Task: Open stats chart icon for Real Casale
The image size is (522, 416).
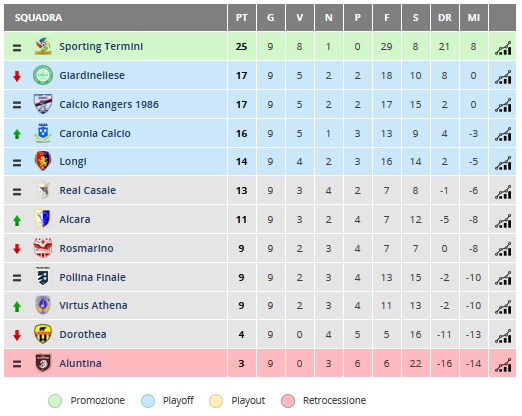Action: [x=503, y=192]
